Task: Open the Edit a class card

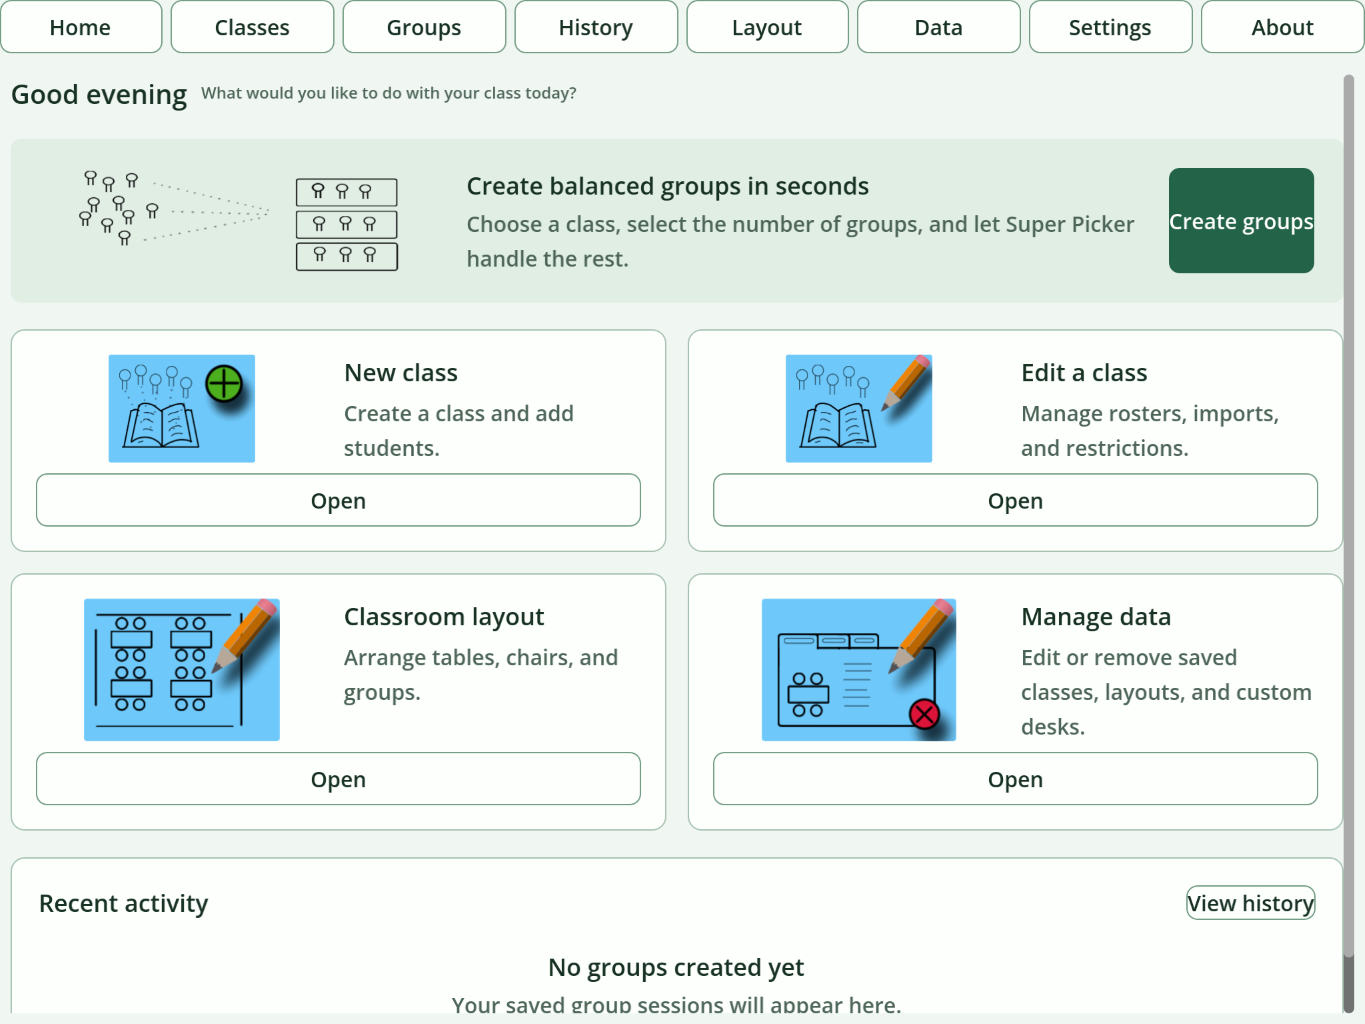Action: 1015,500
